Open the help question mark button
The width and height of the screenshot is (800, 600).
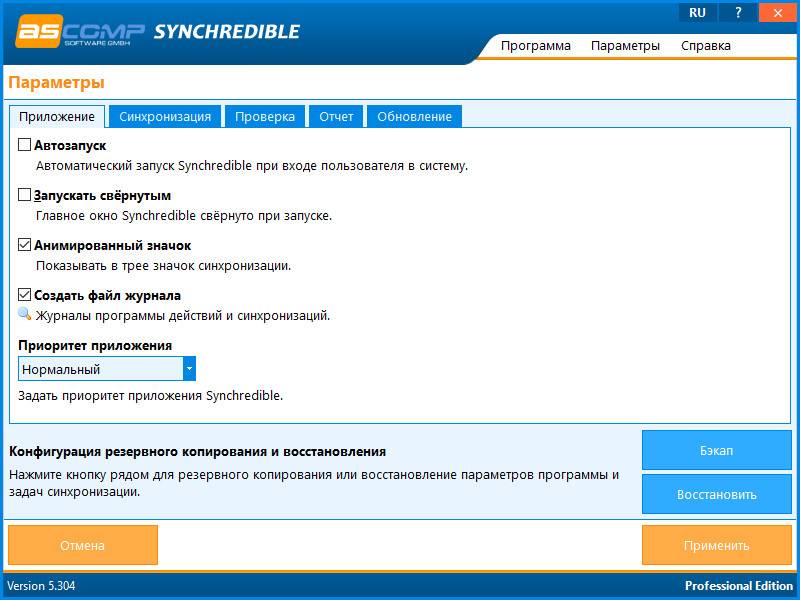pos(738,13)
